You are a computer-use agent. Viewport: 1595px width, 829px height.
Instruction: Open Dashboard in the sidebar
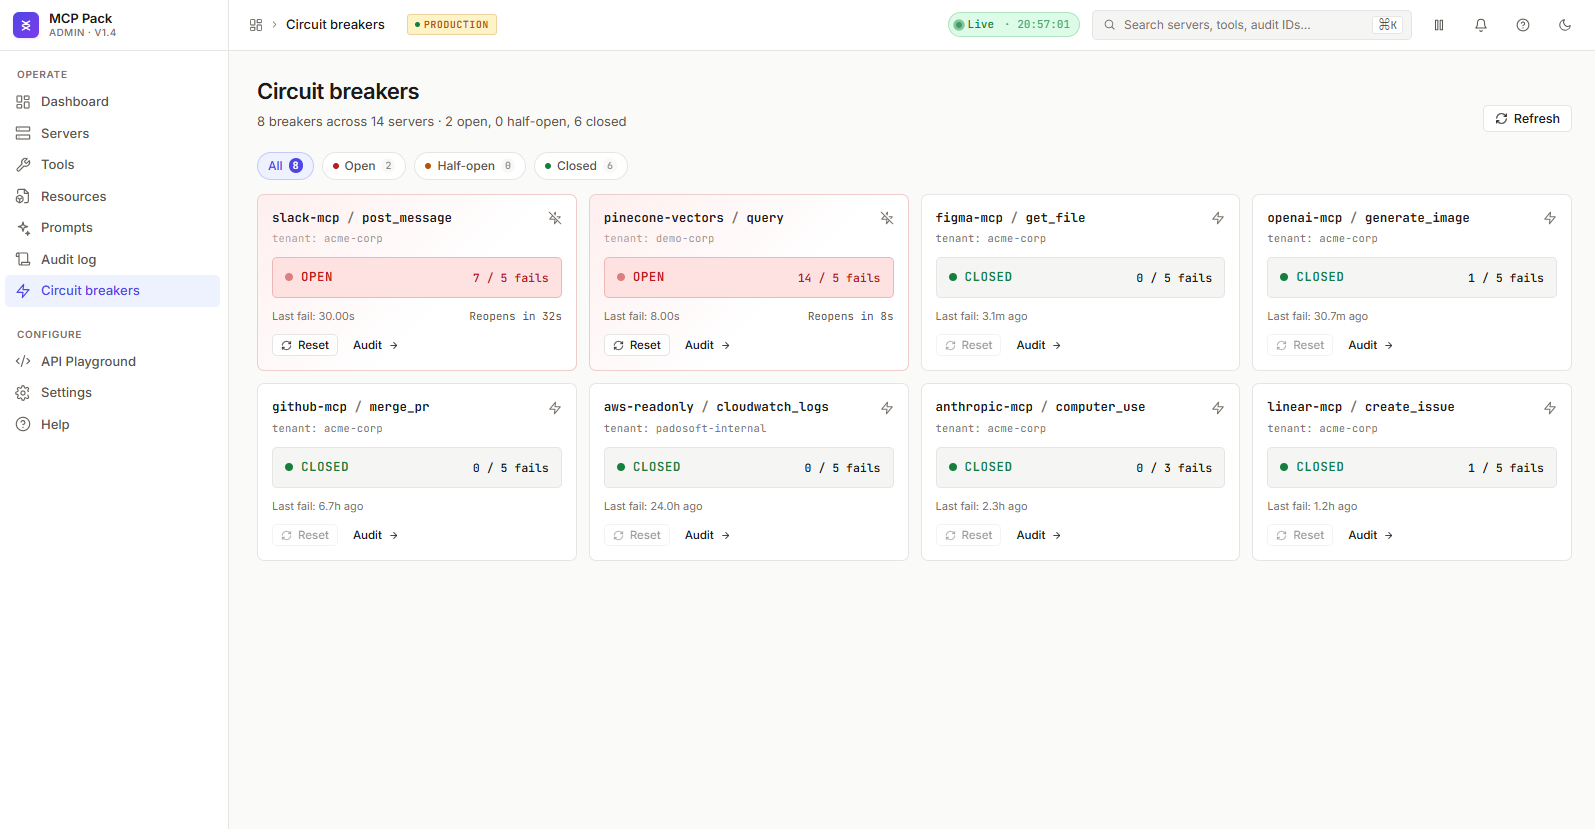112,102
